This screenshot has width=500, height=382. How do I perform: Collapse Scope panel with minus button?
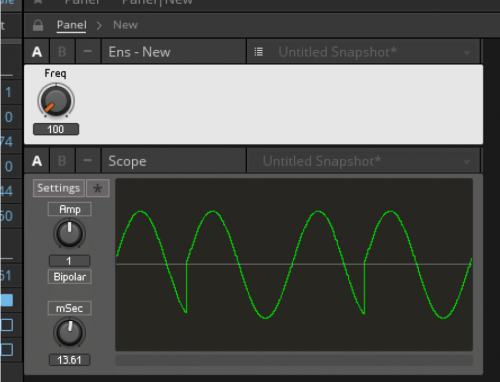88,161
